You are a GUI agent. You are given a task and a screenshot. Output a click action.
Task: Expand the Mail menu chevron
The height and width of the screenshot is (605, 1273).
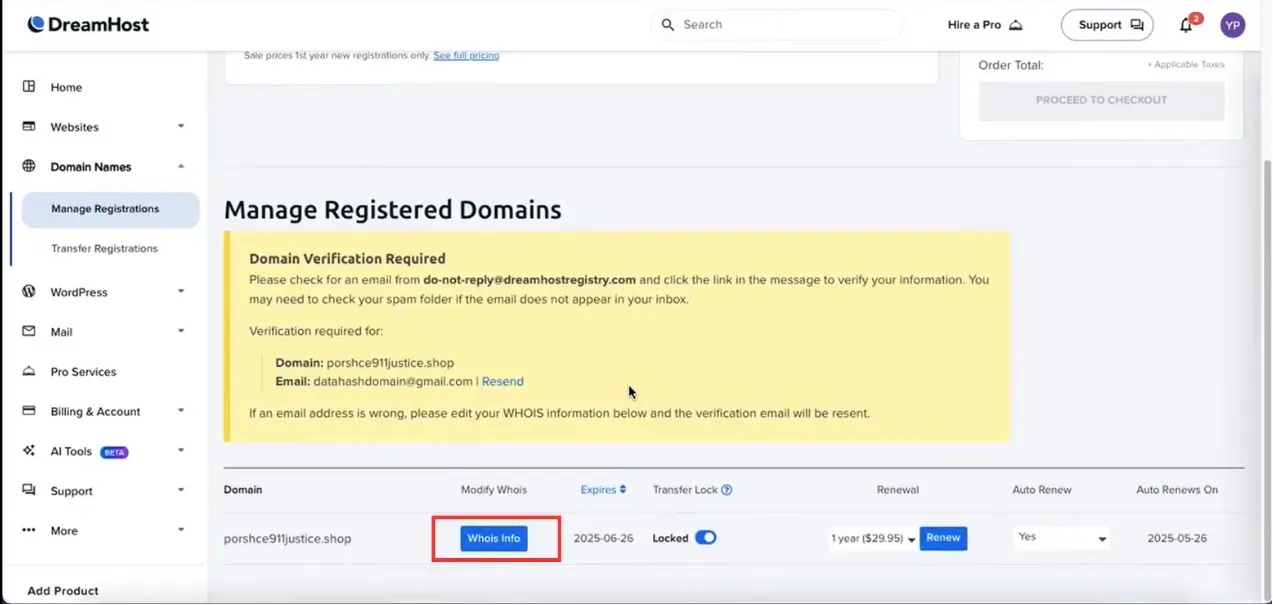pos(181,331)
